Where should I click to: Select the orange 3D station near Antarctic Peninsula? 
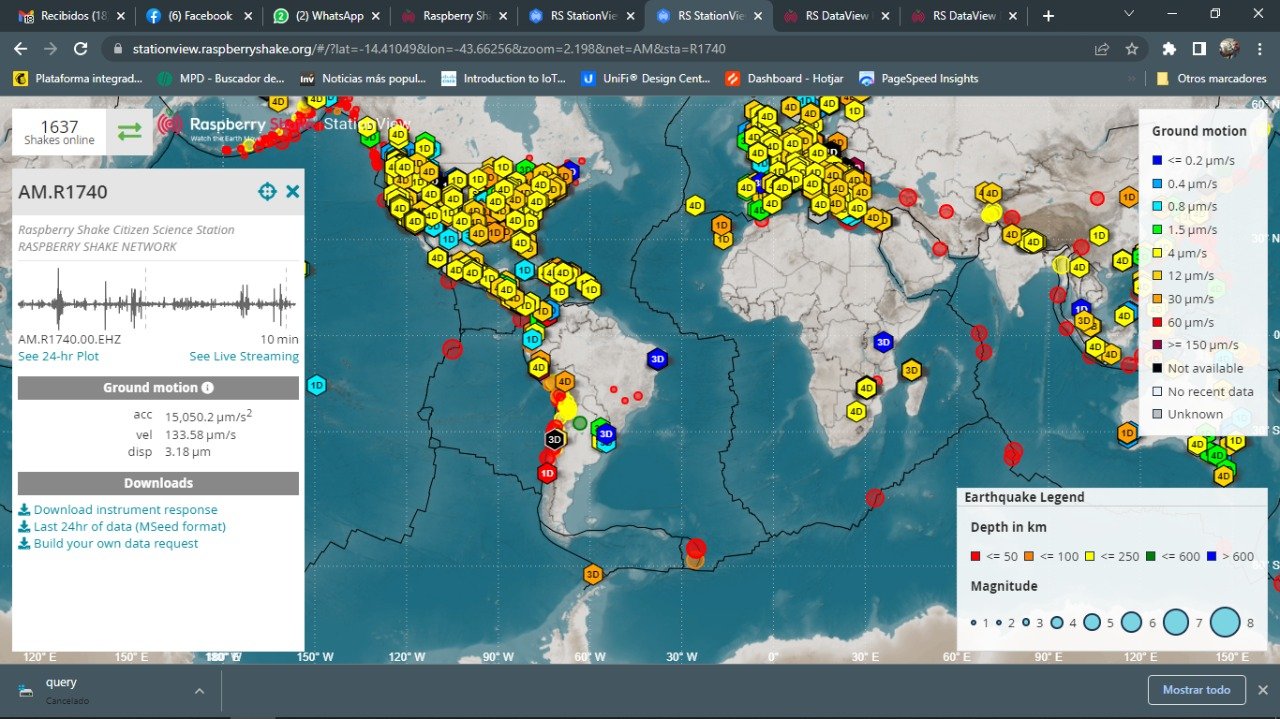point(592,574)
